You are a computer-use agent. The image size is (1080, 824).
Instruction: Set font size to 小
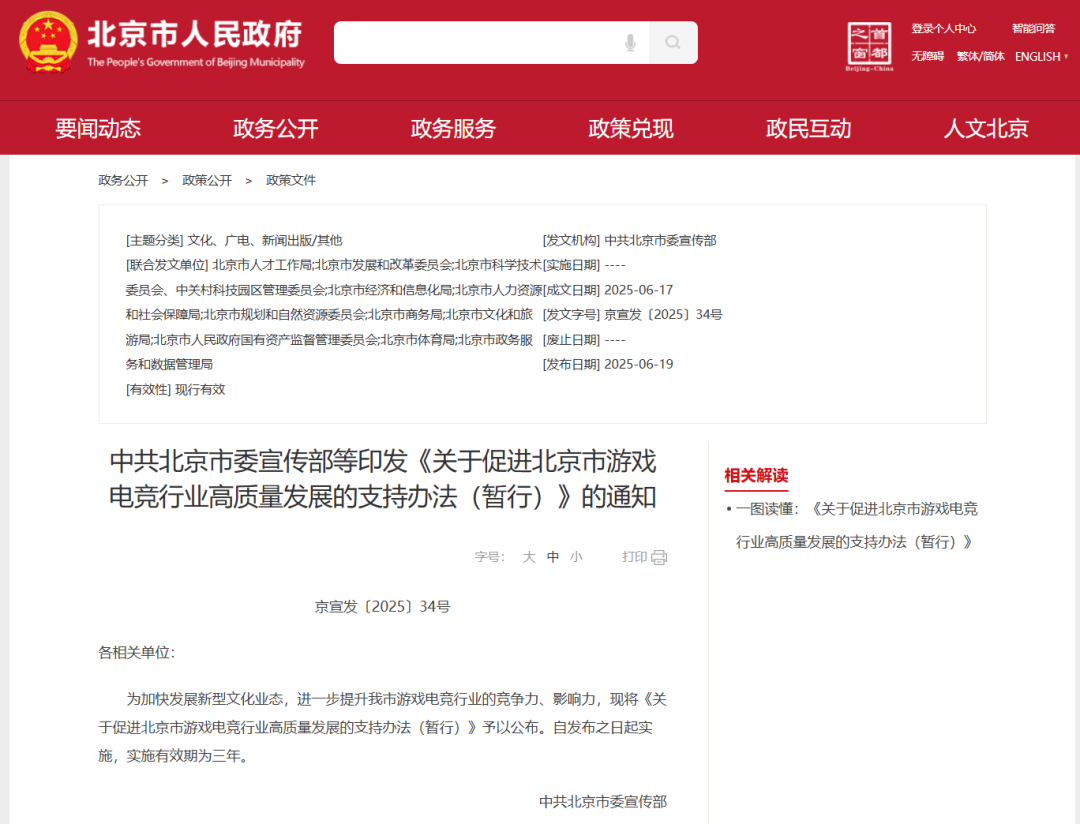click(576, 557)
